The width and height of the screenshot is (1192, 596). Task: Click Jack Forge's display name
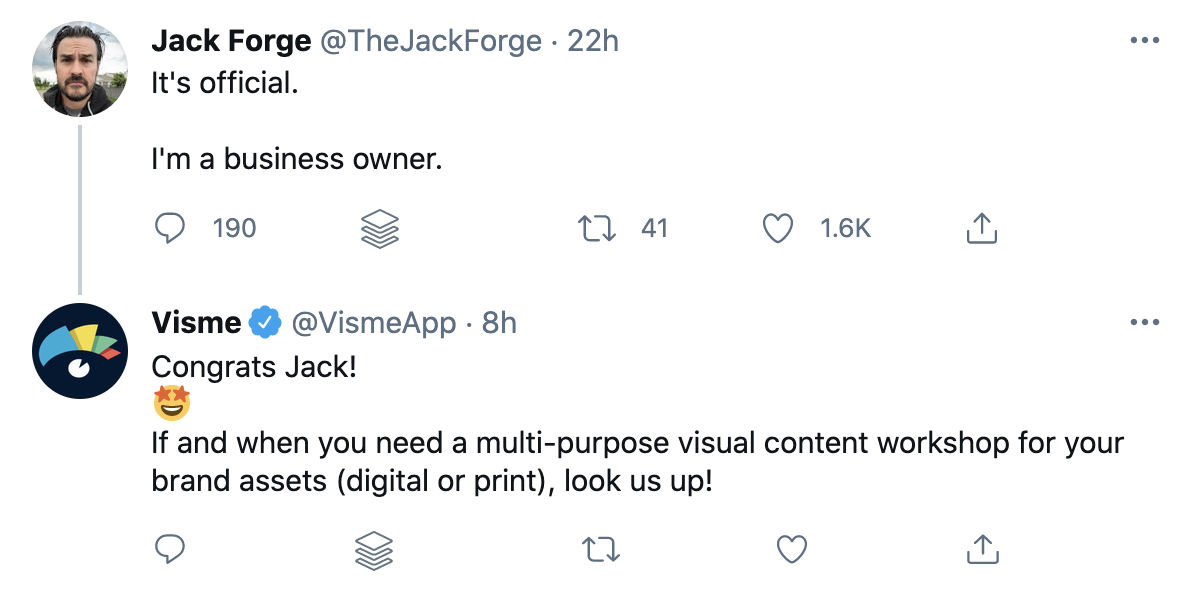231,41
